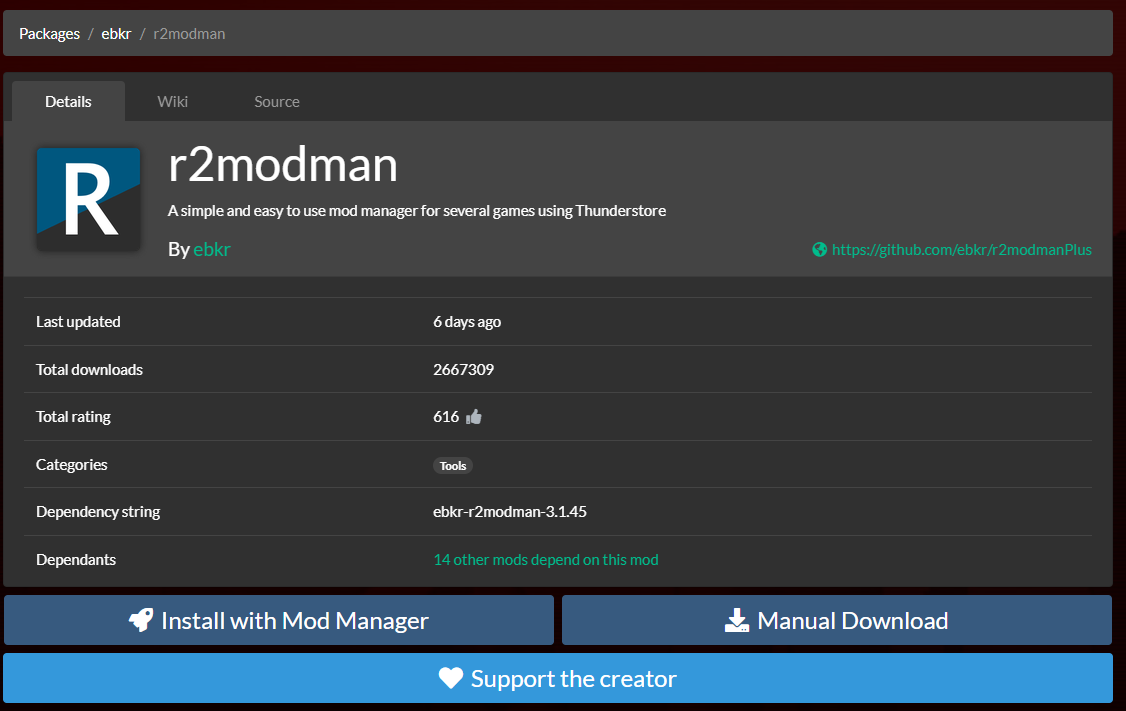This screenshot has height=711, width=1126.
Task: Open ebkr in the breadcrumb
Action: 116,34
